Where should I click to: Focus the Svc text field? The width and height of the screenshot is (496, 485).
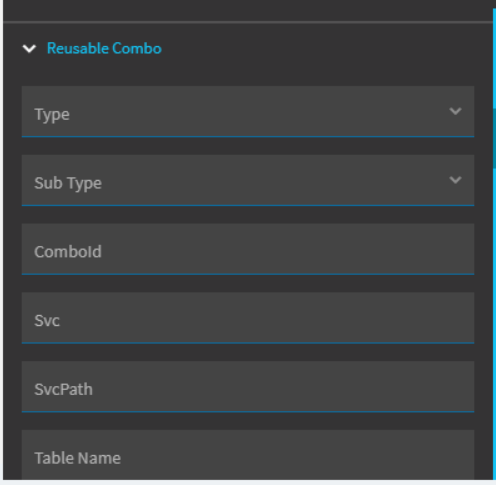(x=248, y=318)
